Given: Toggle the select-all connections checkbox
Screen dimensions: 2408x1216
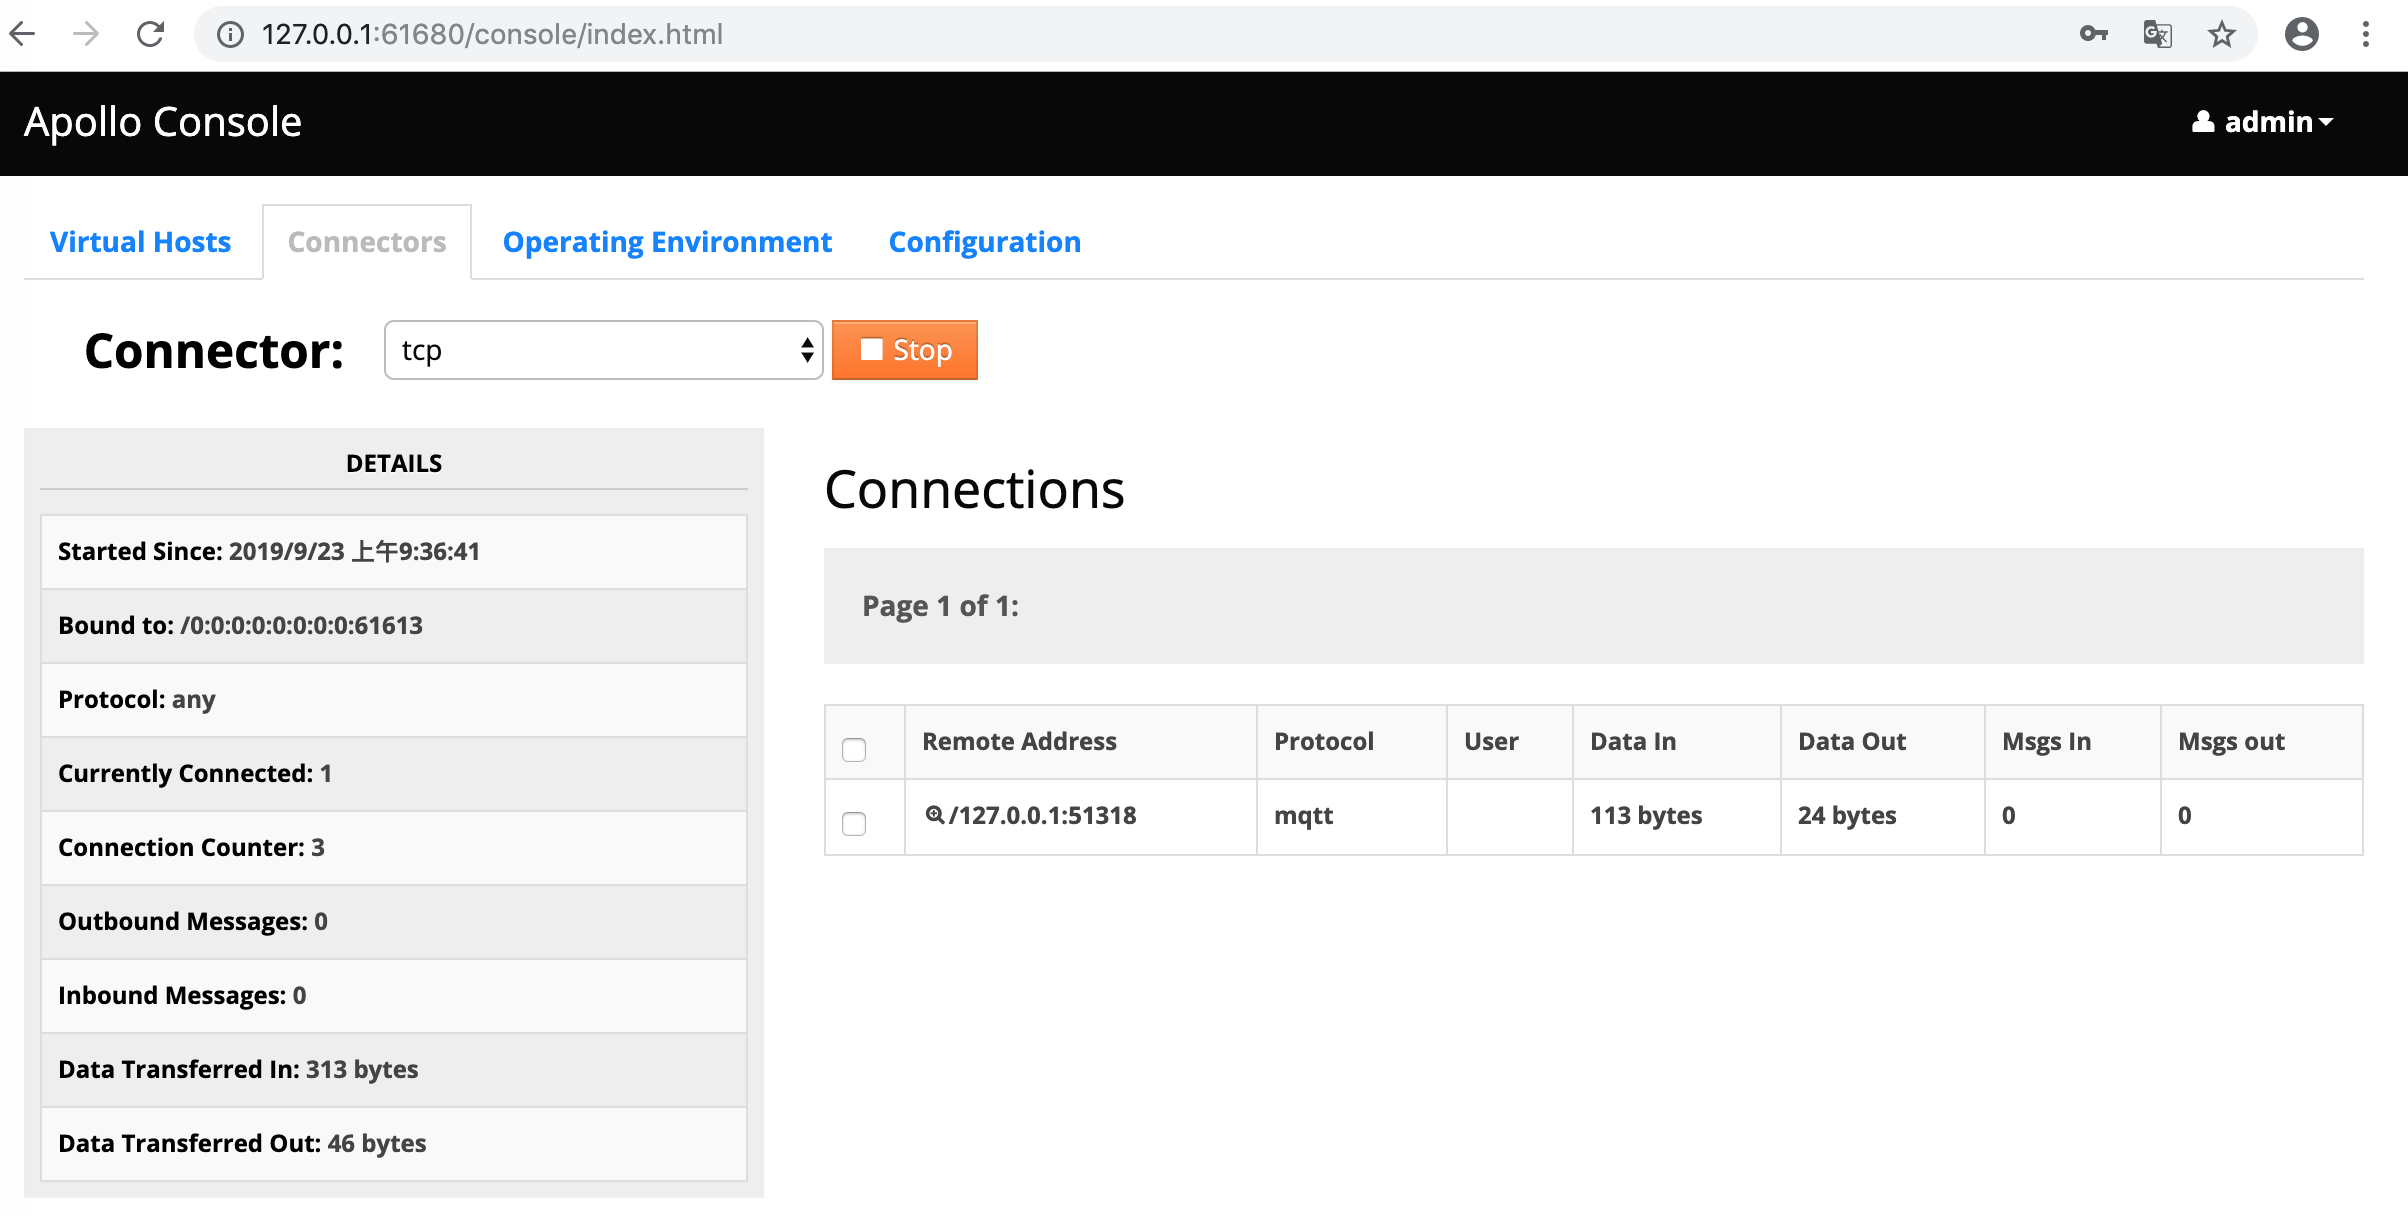Looking at the screenshot, I should coord(854,749).
